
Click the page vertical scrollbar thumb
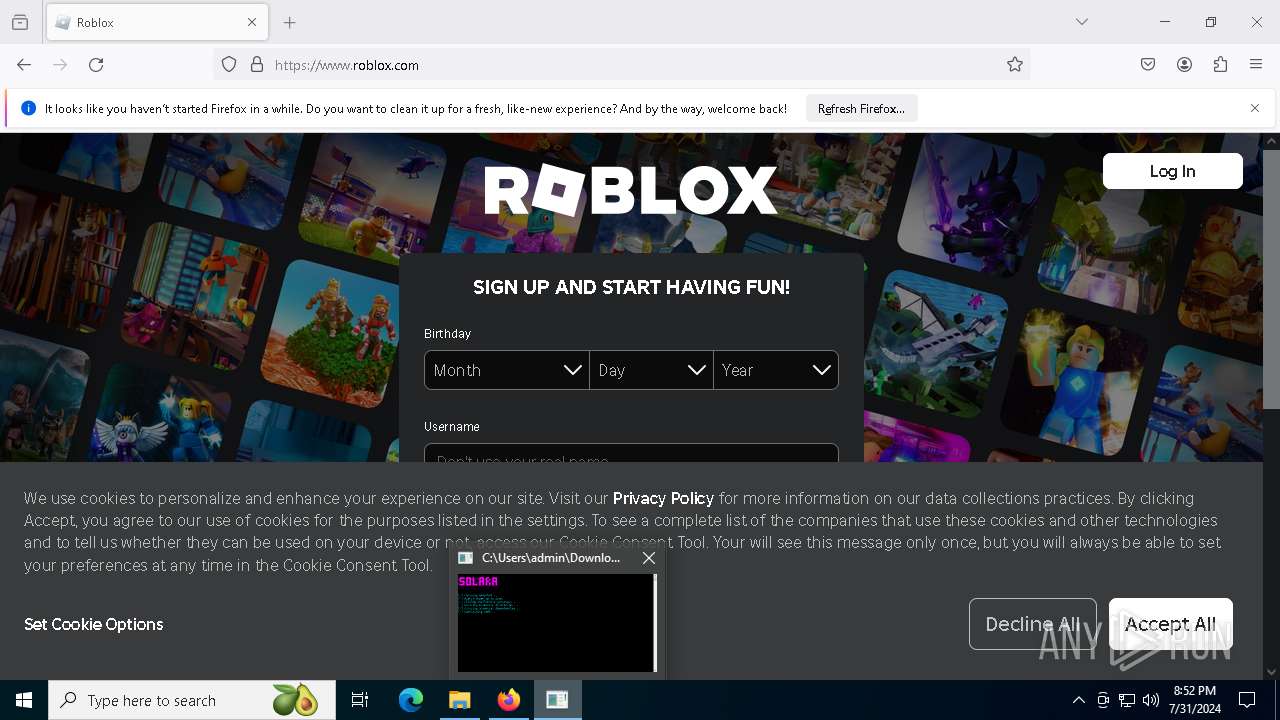point(1271,280)
